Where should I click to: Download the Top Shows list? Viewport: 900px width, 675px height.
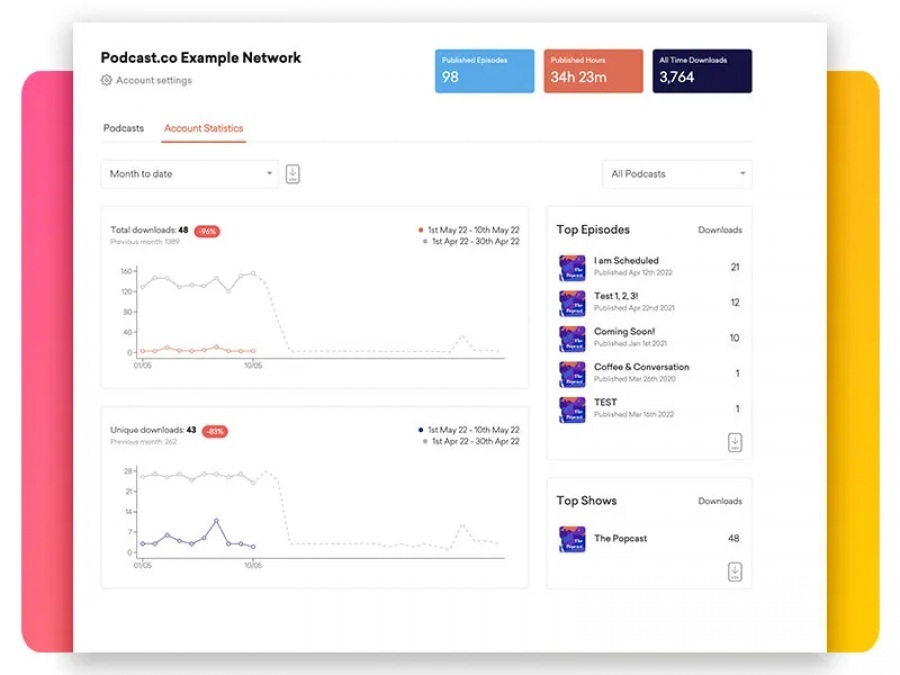tap(735, 572)
